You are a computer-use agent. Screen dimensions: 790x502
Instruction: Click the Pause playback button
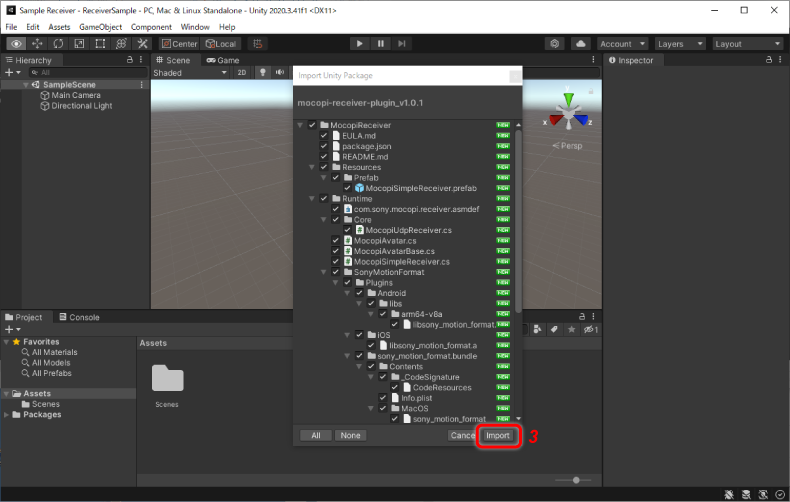pos(380,44)
